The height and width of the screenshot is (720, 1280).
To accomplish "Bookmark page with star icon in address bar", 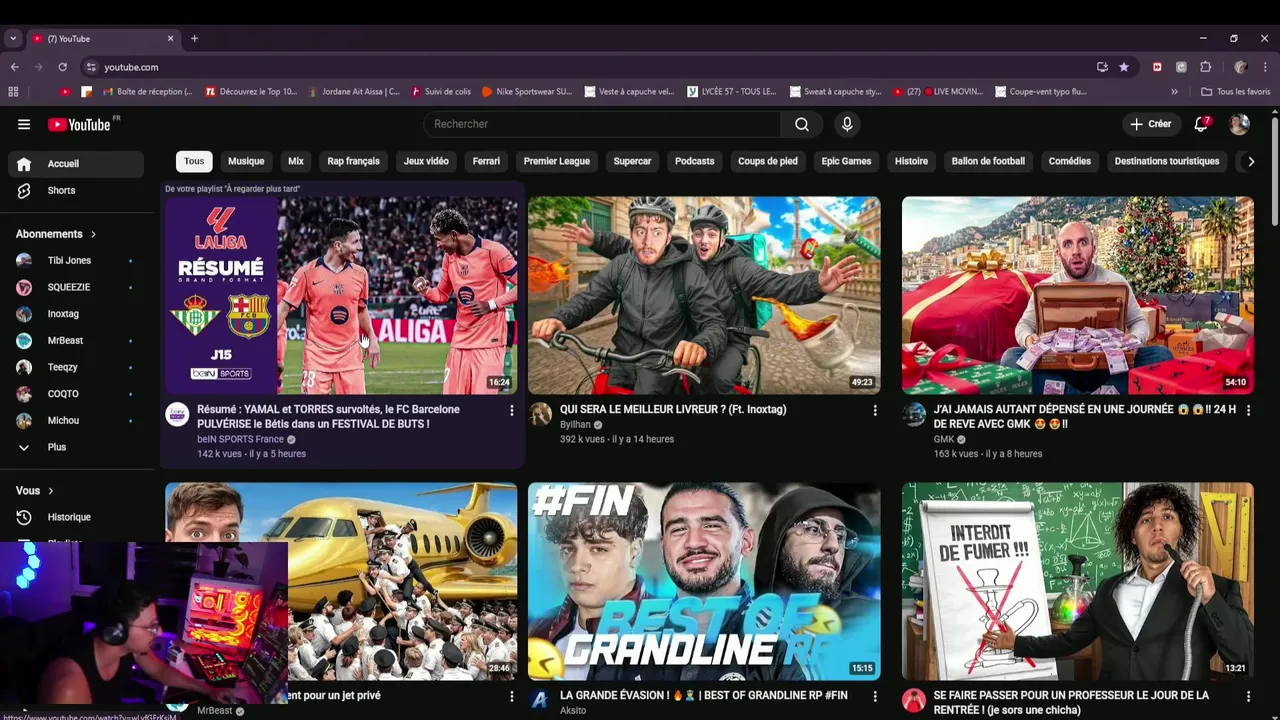I will (x=1124, y=67).
